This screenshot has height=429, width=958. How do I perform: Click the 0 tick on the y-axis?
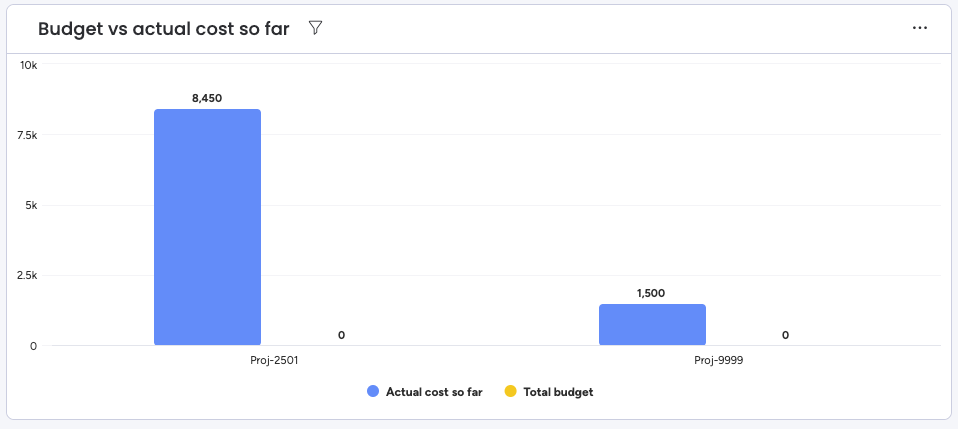[x=33, y=346]
